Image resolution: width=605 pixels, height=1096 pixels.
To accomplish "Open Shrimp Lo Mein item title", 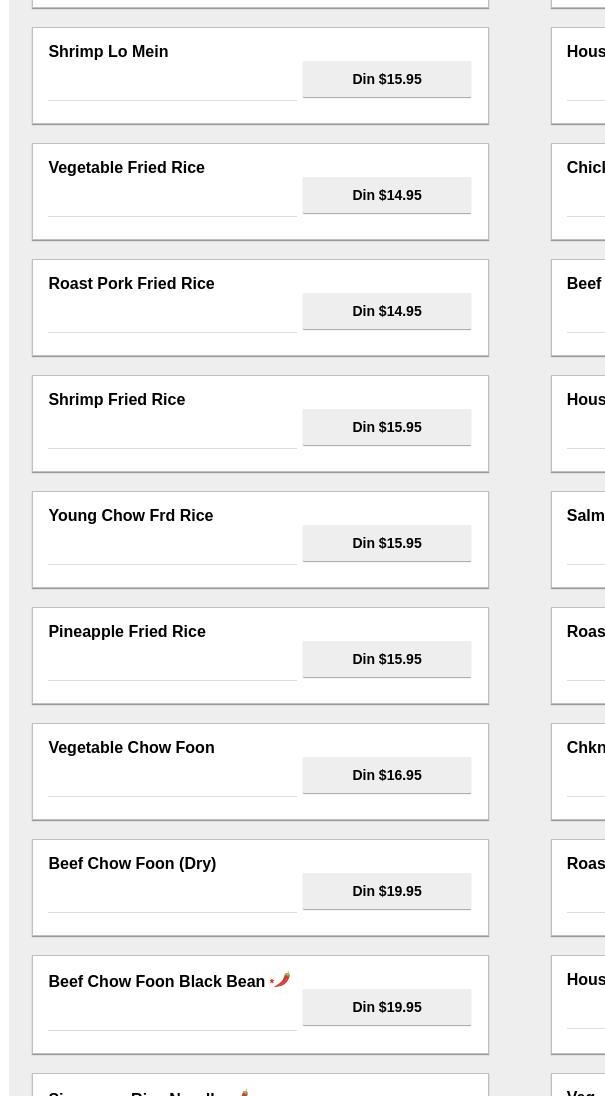I will (x=108, y=52).
